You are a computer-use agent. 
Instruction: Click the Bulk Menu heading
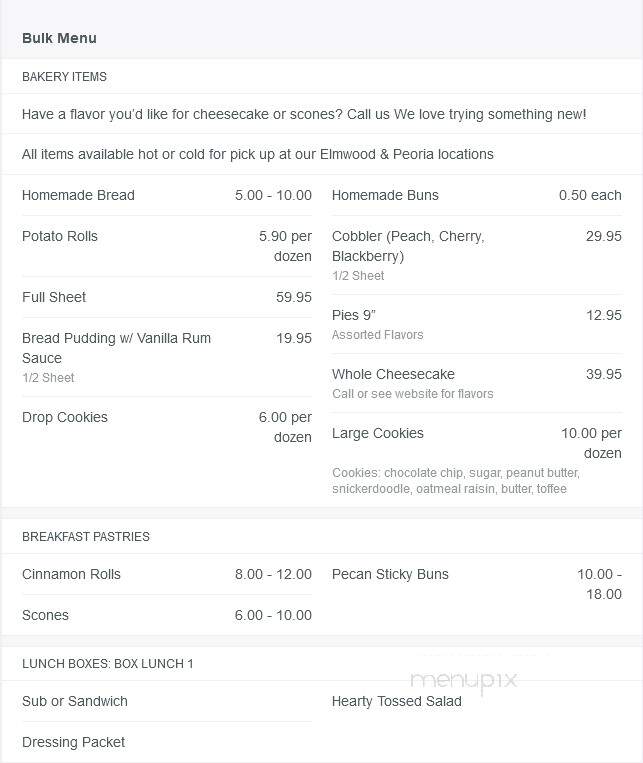click(59, 38)
